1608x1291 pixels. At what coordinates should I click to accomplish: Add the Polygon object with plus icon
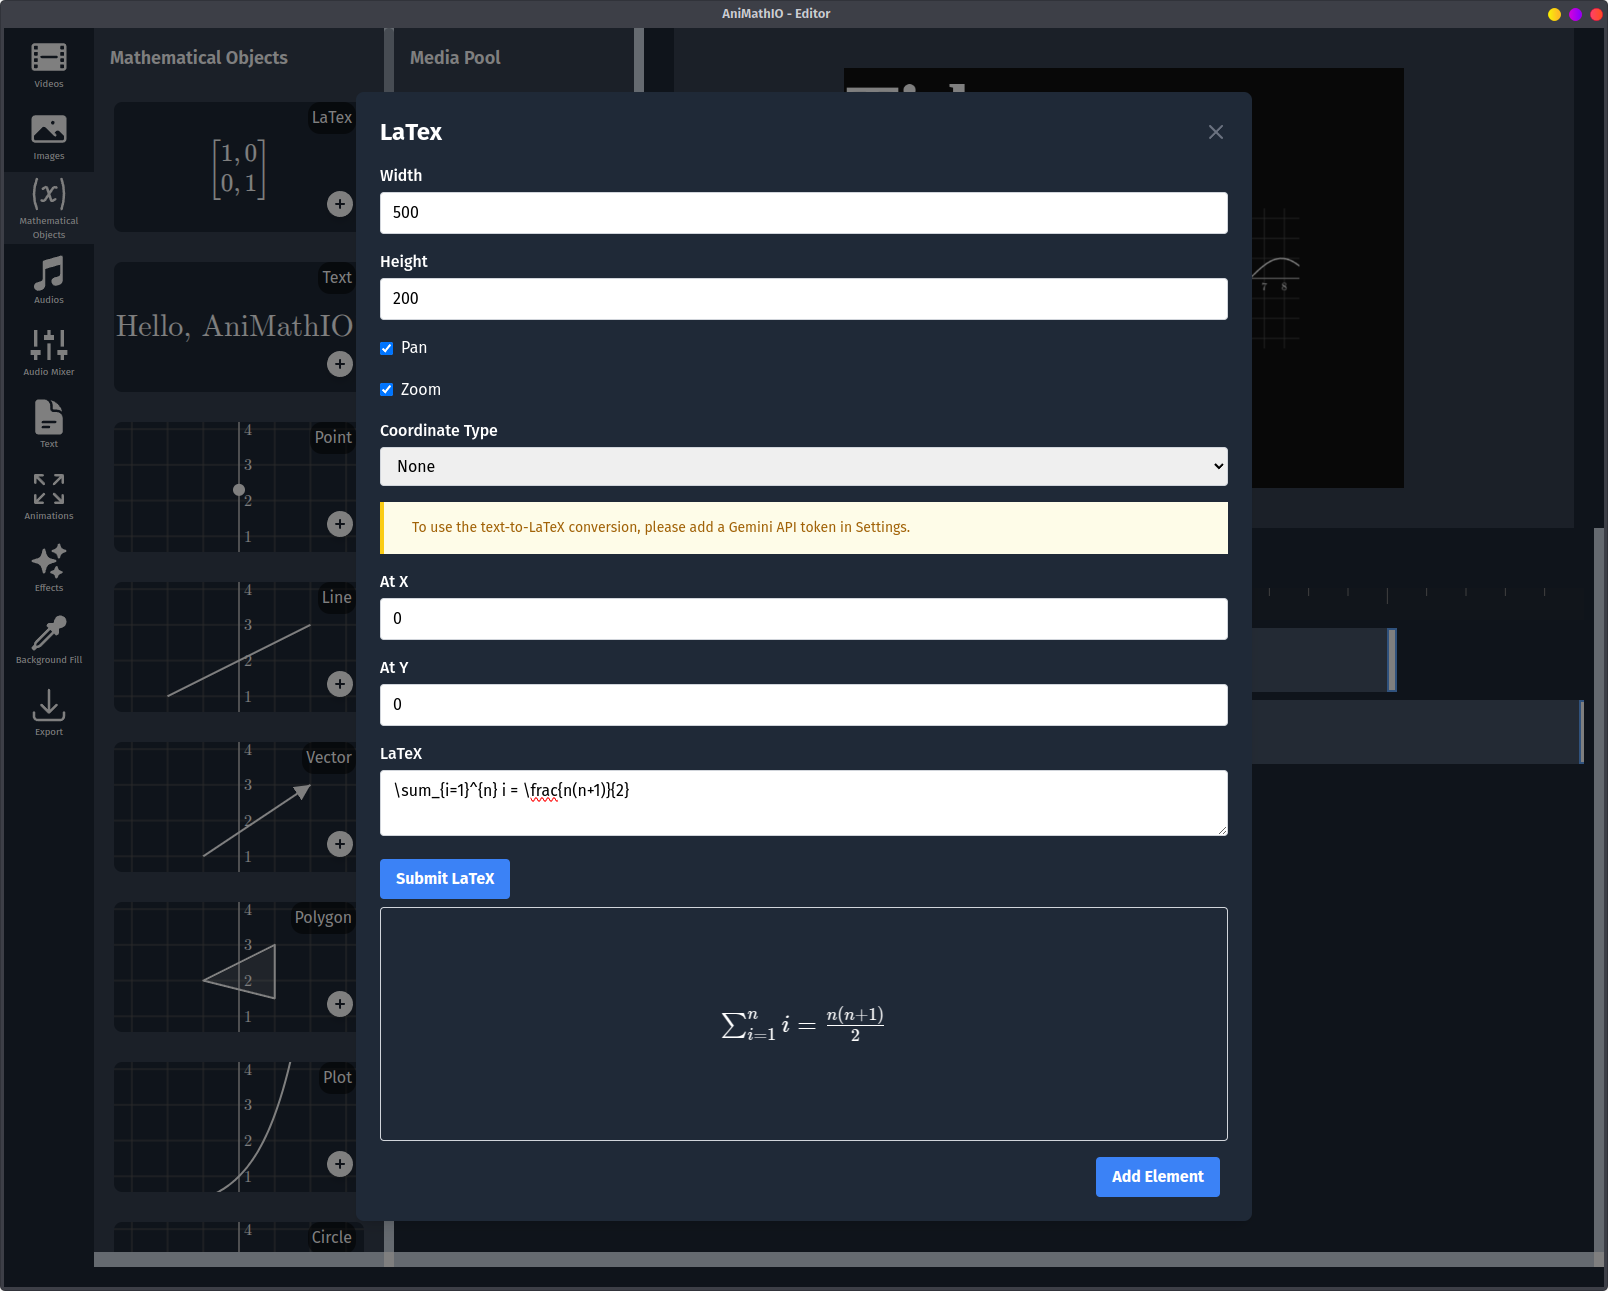tap(340, 1004)
